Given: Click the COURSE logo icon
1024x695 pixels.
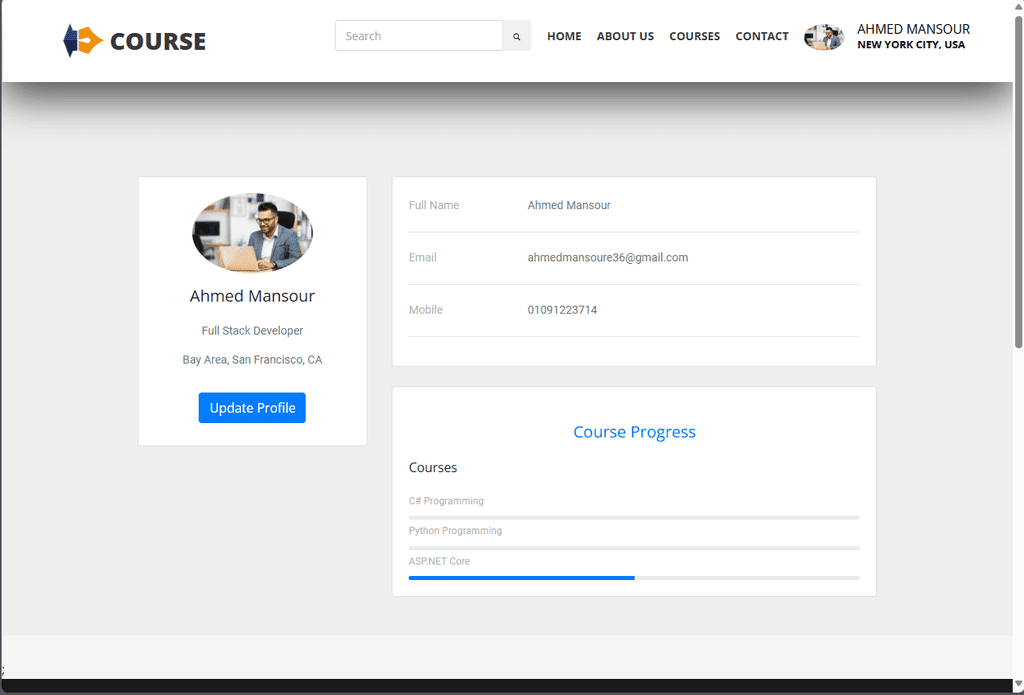Looking at the screenshot, I should pos(82,41).
